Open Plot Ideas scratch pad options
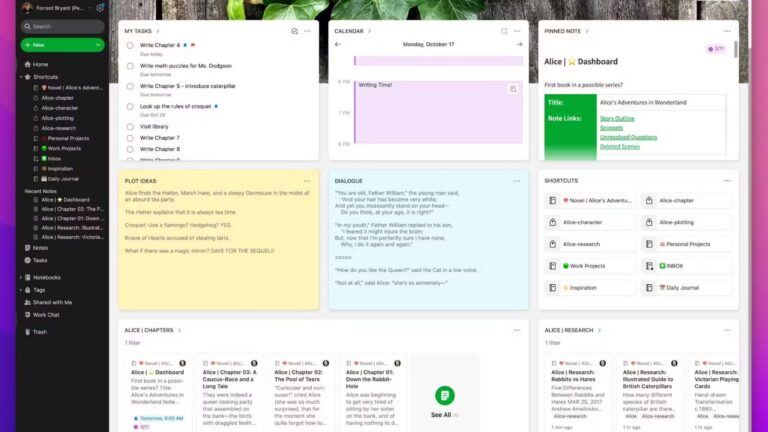The width and height of the screenshot is (768, 432). point(307,181)
